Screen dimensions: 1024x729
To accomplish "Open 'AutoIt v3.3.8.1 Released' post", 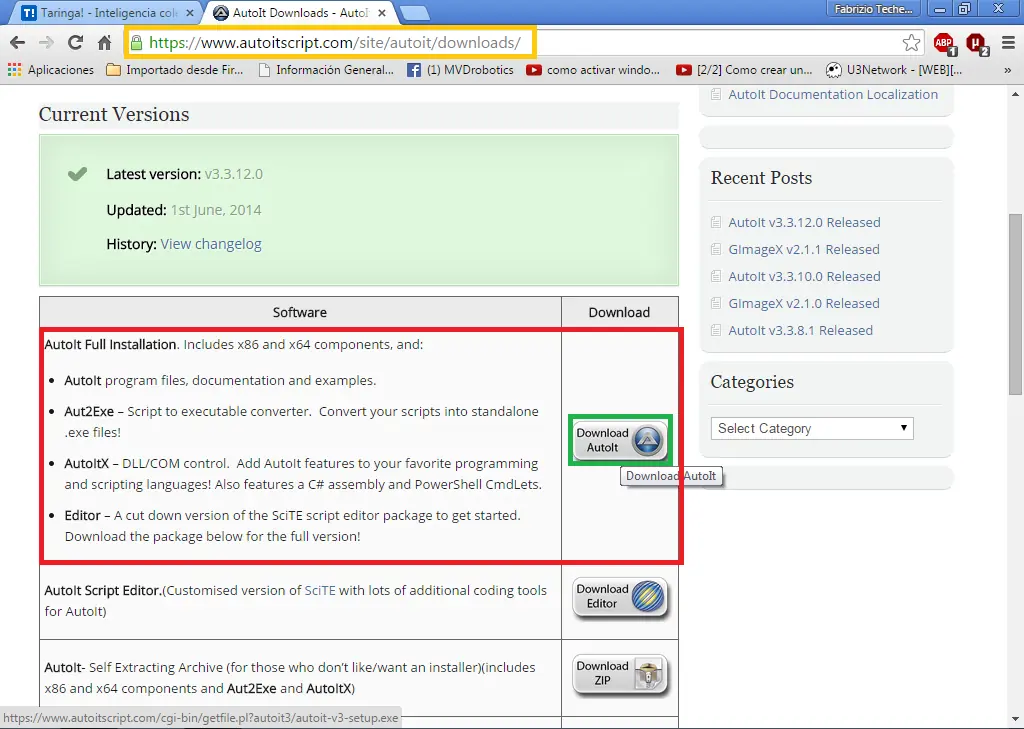I will (x=800, y=331).
